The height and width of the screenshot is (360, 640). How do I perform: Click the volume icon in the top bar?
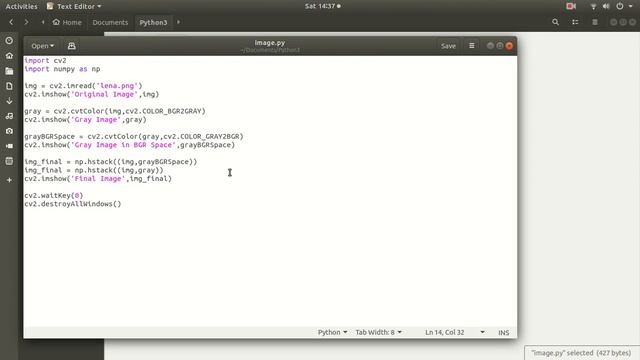pos(606,6)
